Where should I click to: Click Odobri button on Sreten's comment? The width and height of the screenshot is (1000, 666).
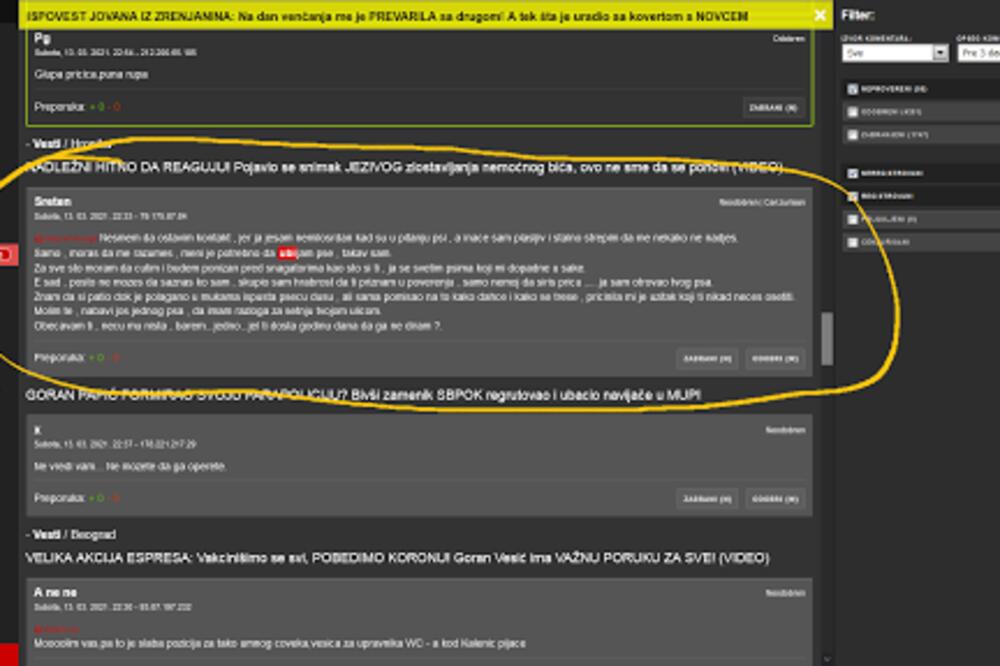coord(775,358)
